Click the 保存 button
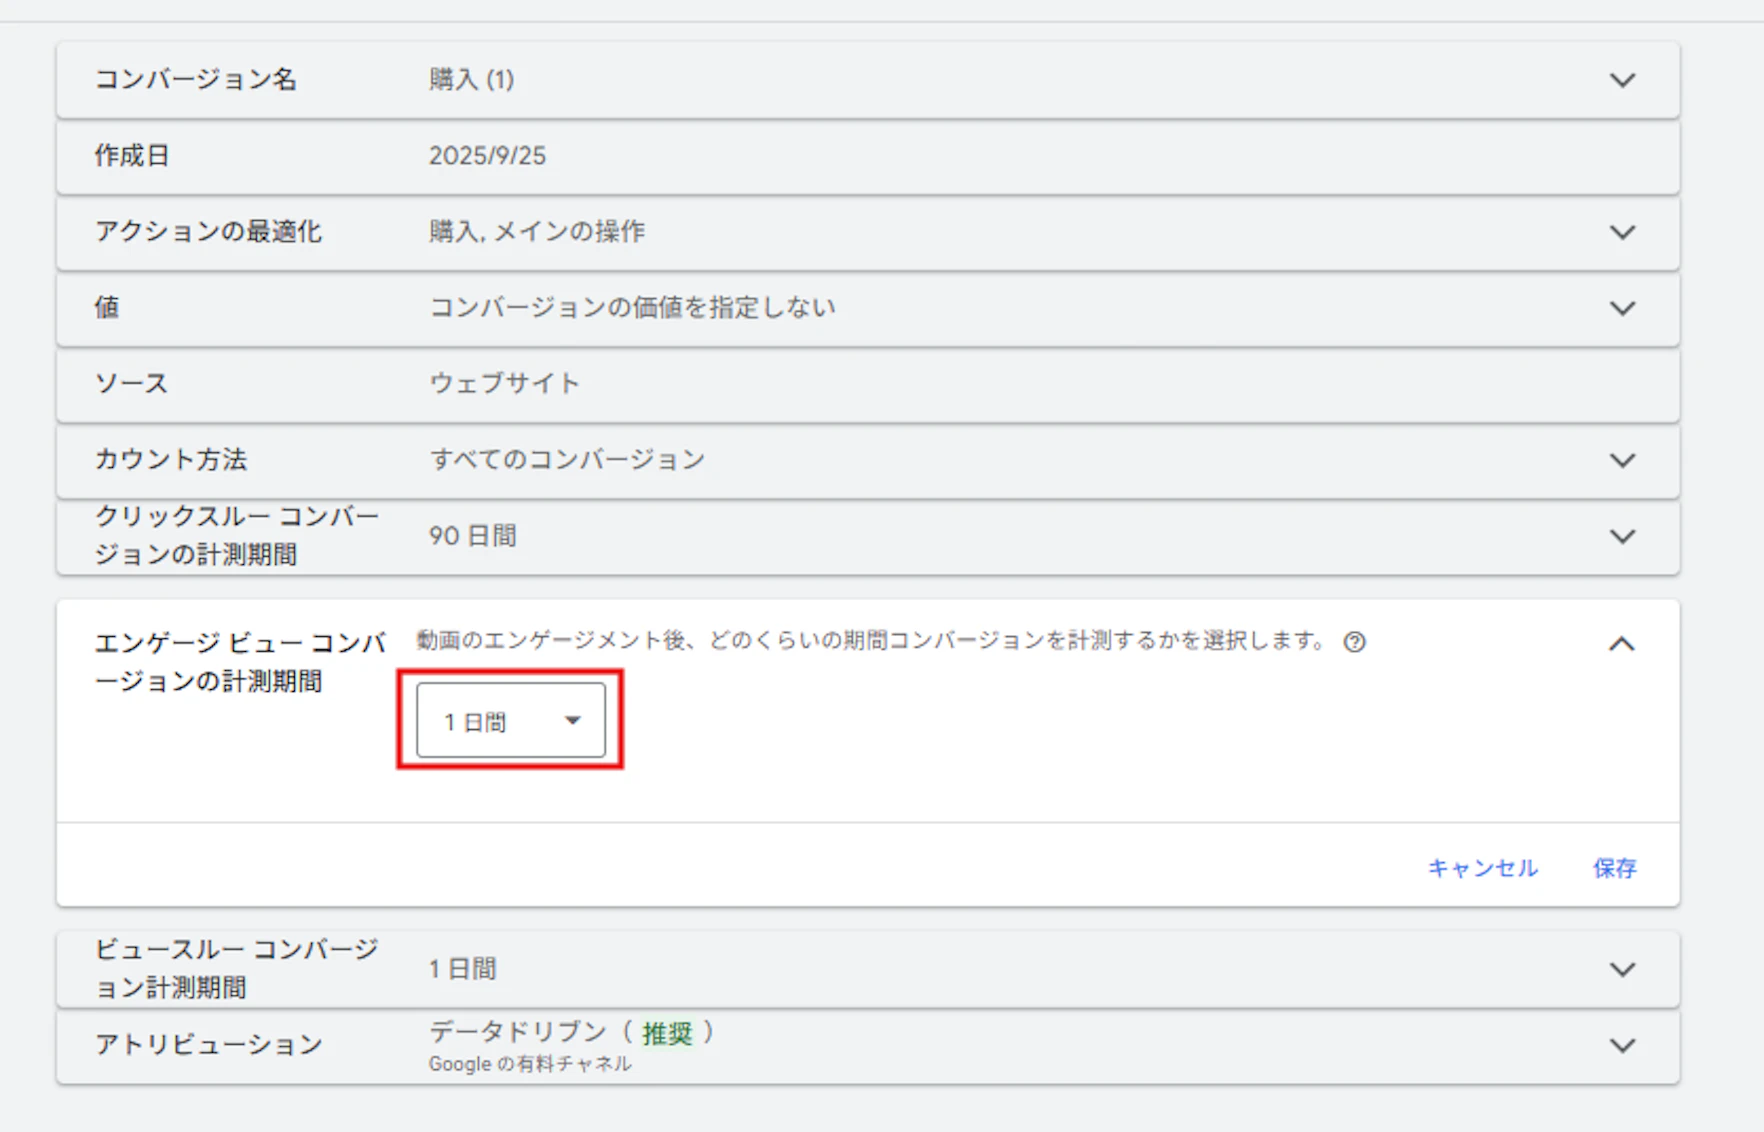Image resolution: width=1764 pixels, height=1132 pixels. (x=1614, y=868)
